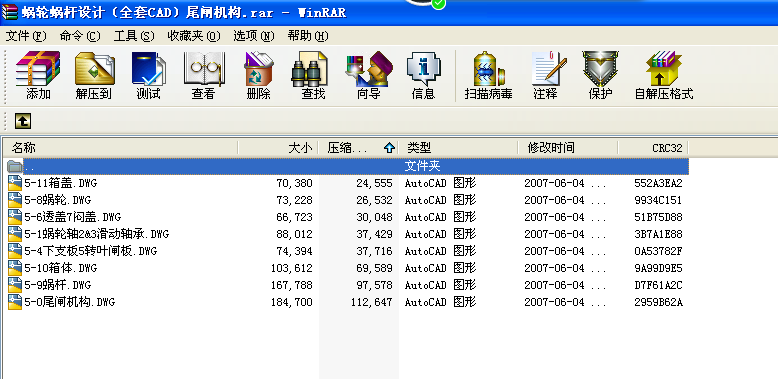Select file 5-9蜗杆.DWG

(x=58, y=285)
